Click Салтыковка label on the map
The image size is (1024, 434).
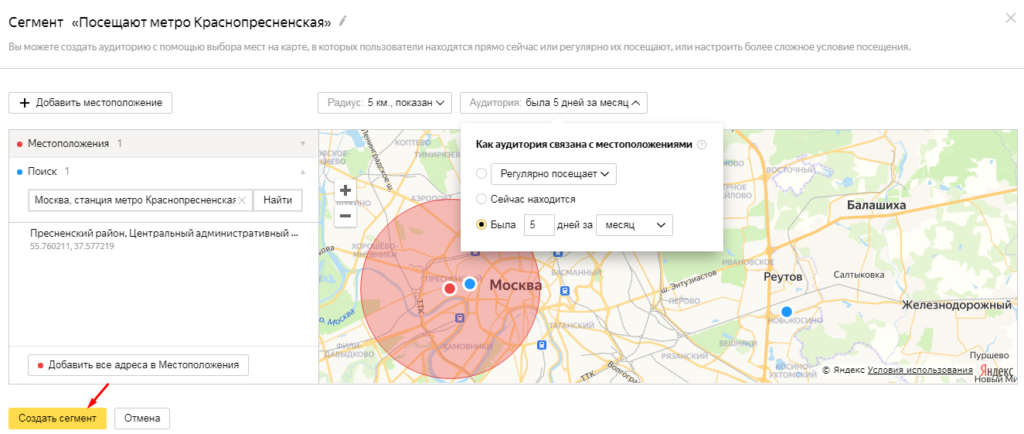tap(857, 275)
